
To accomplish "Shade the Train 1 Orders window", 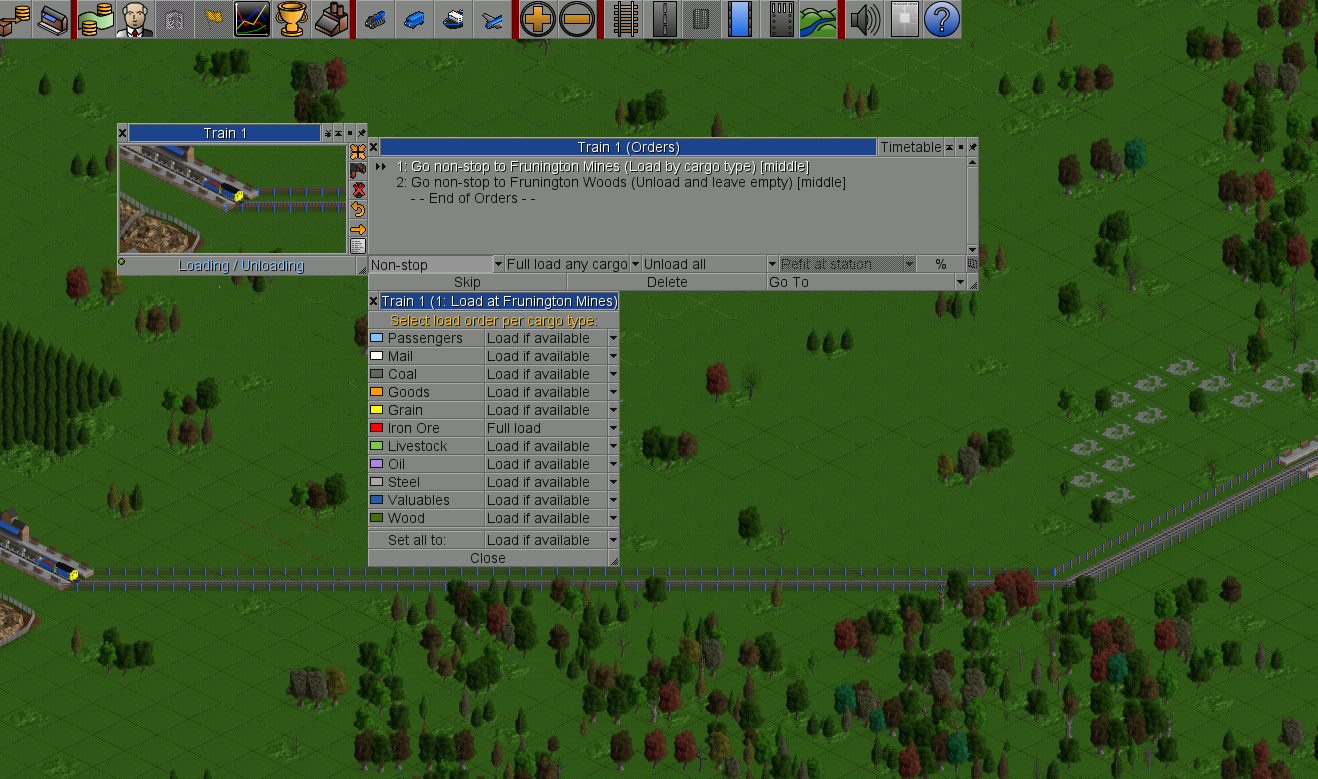I will (x=949, y=147).
